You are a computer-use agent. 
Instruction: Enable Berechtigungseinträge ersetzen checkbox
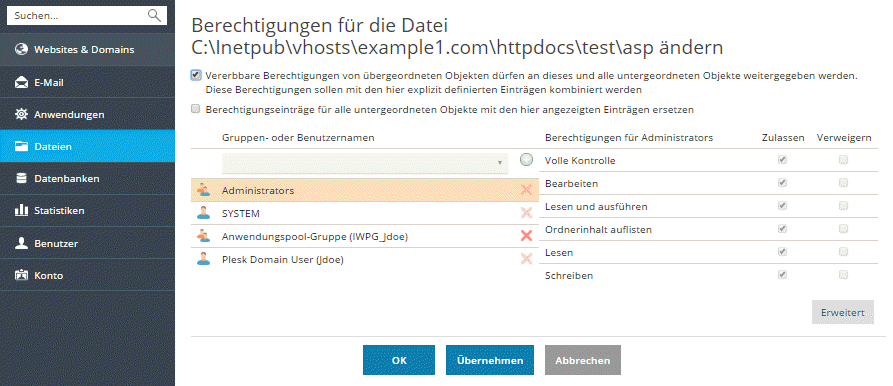click(196, 109)
